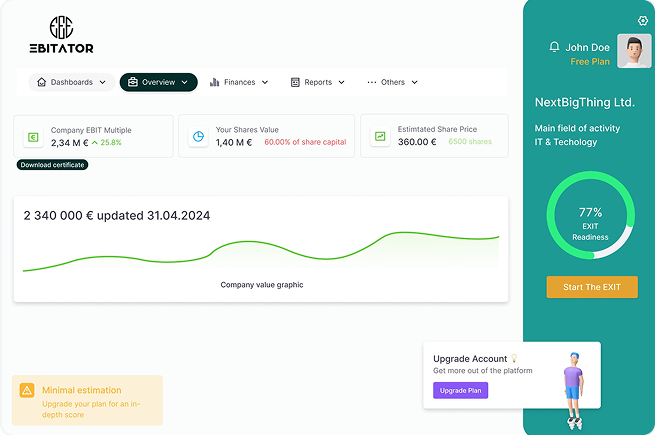655x435 pixels.
Task: Click the Start The EXIT button
Action: (x=592, y=287)
